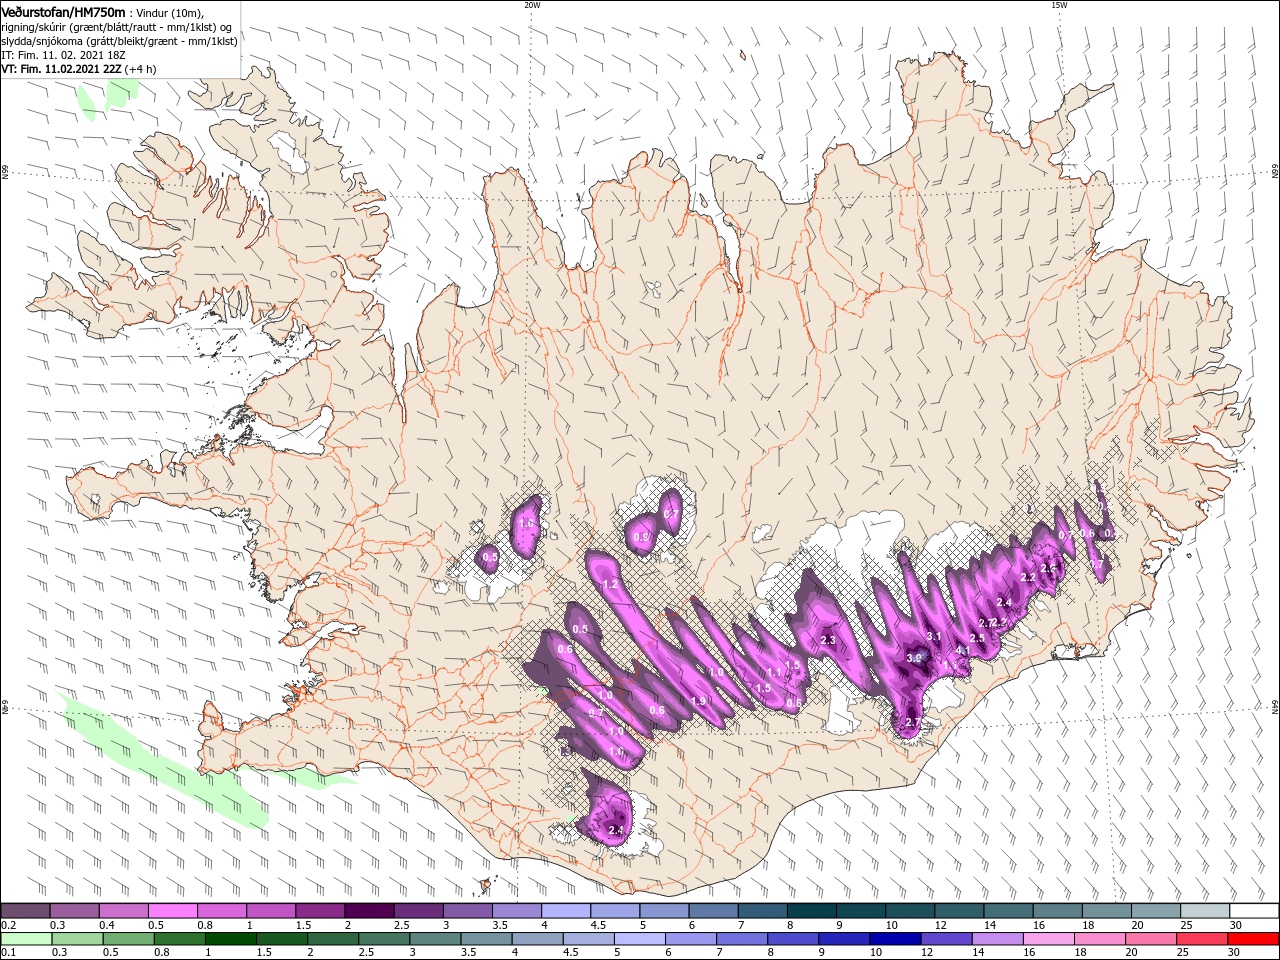Click the '3.1' snowfall value on map

coord(934,637)
